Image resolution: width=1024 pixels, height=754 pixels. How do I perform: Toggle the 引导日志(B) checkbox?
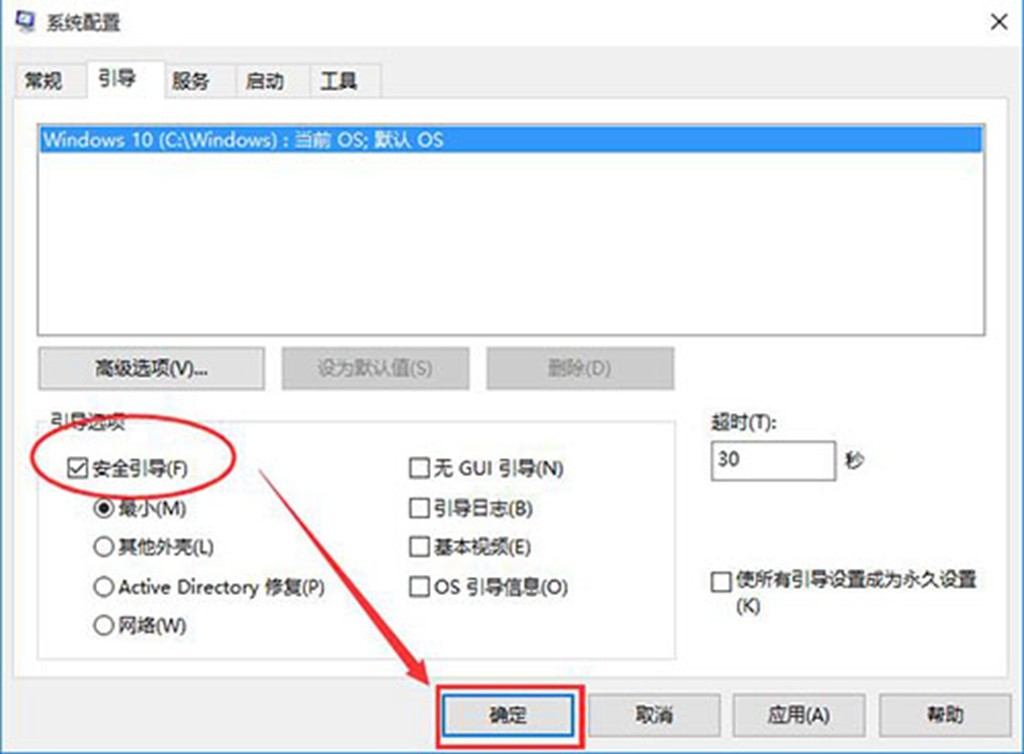coord(419,508)
